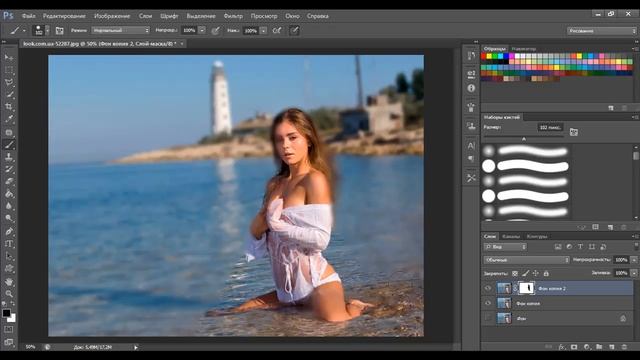This screenshot has width=640, height=360.
Task: Toggle the Brush panel from options bar
Action: click(60, 31)
